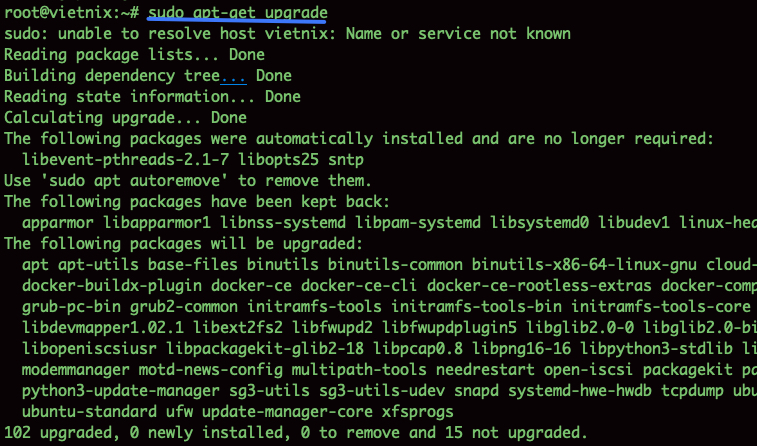
Task: Click the Calculating upgrade line
Action: pyautogui.click(x=125, y=117)
